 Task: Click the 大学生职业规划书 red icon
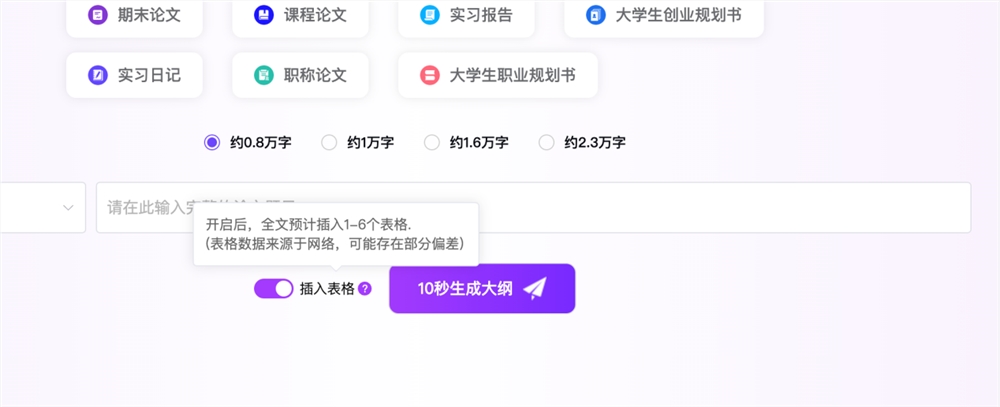[x=429, y=75]
